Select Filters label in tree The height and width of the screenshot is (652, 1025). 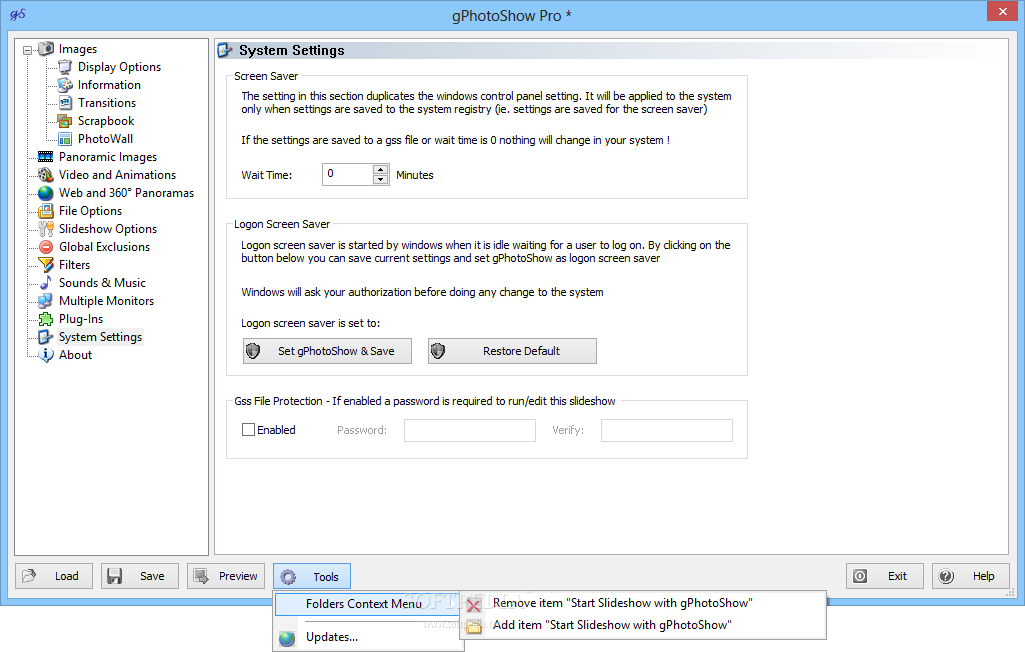tap(75, 265)
